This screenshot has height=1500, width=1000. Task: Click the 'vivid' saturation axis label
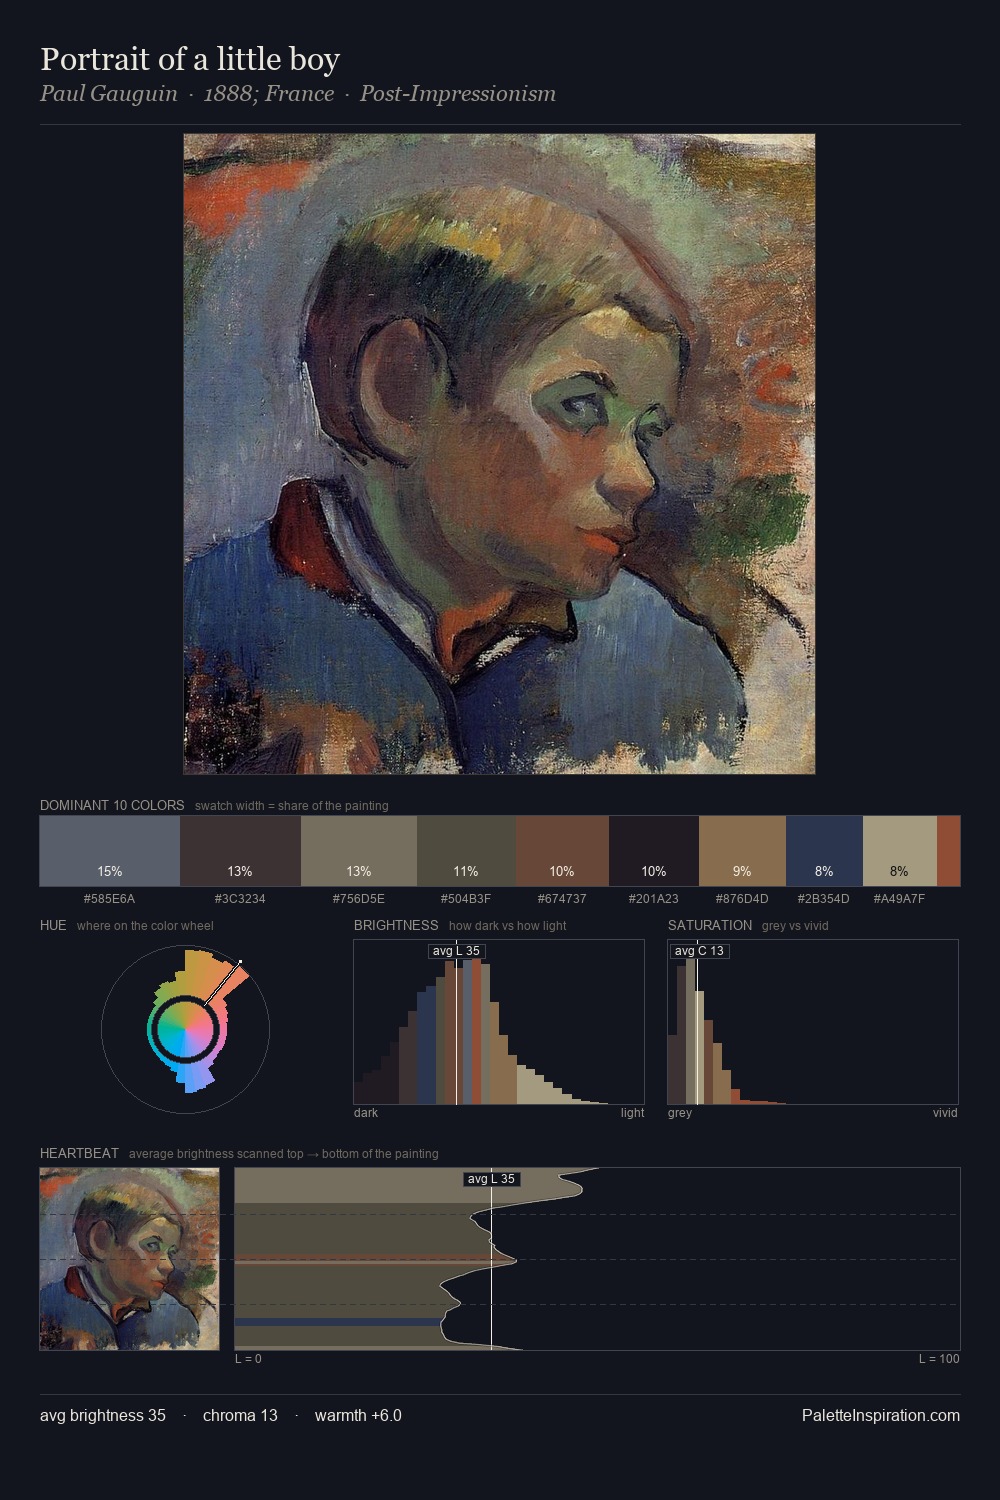pos(945,1113)
